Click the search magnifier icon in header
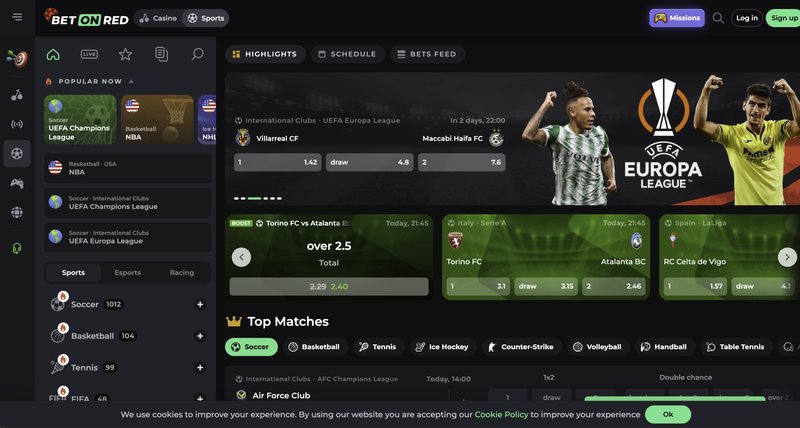The height and width of the screenshot is (428, 800). click(718, 18)
